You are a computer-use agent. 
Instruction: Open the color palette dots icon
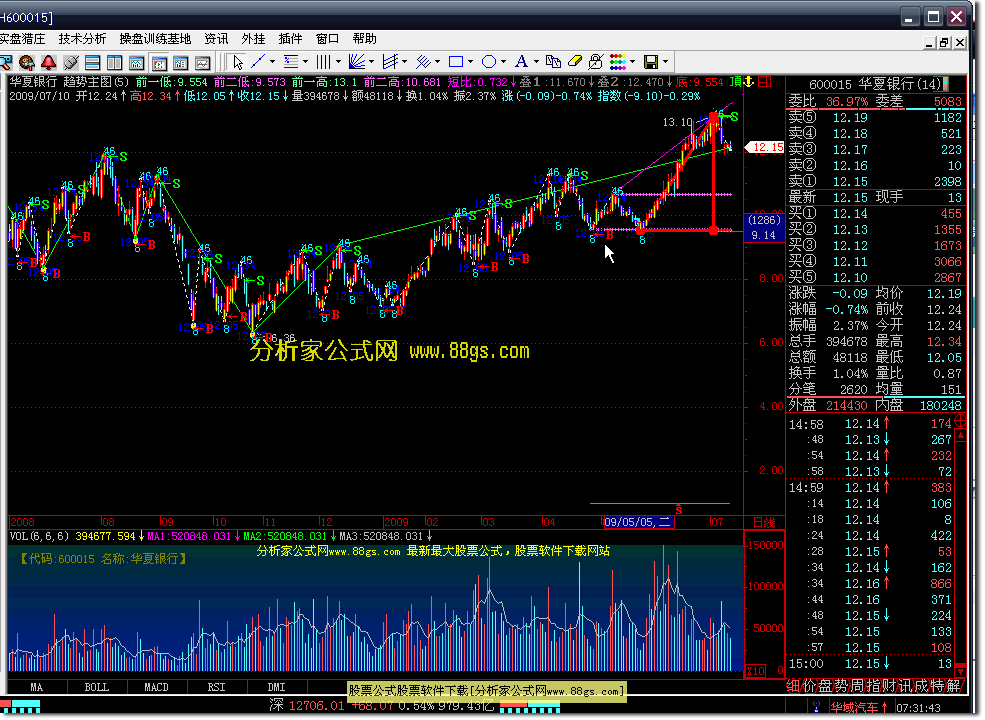pos(618,62)
